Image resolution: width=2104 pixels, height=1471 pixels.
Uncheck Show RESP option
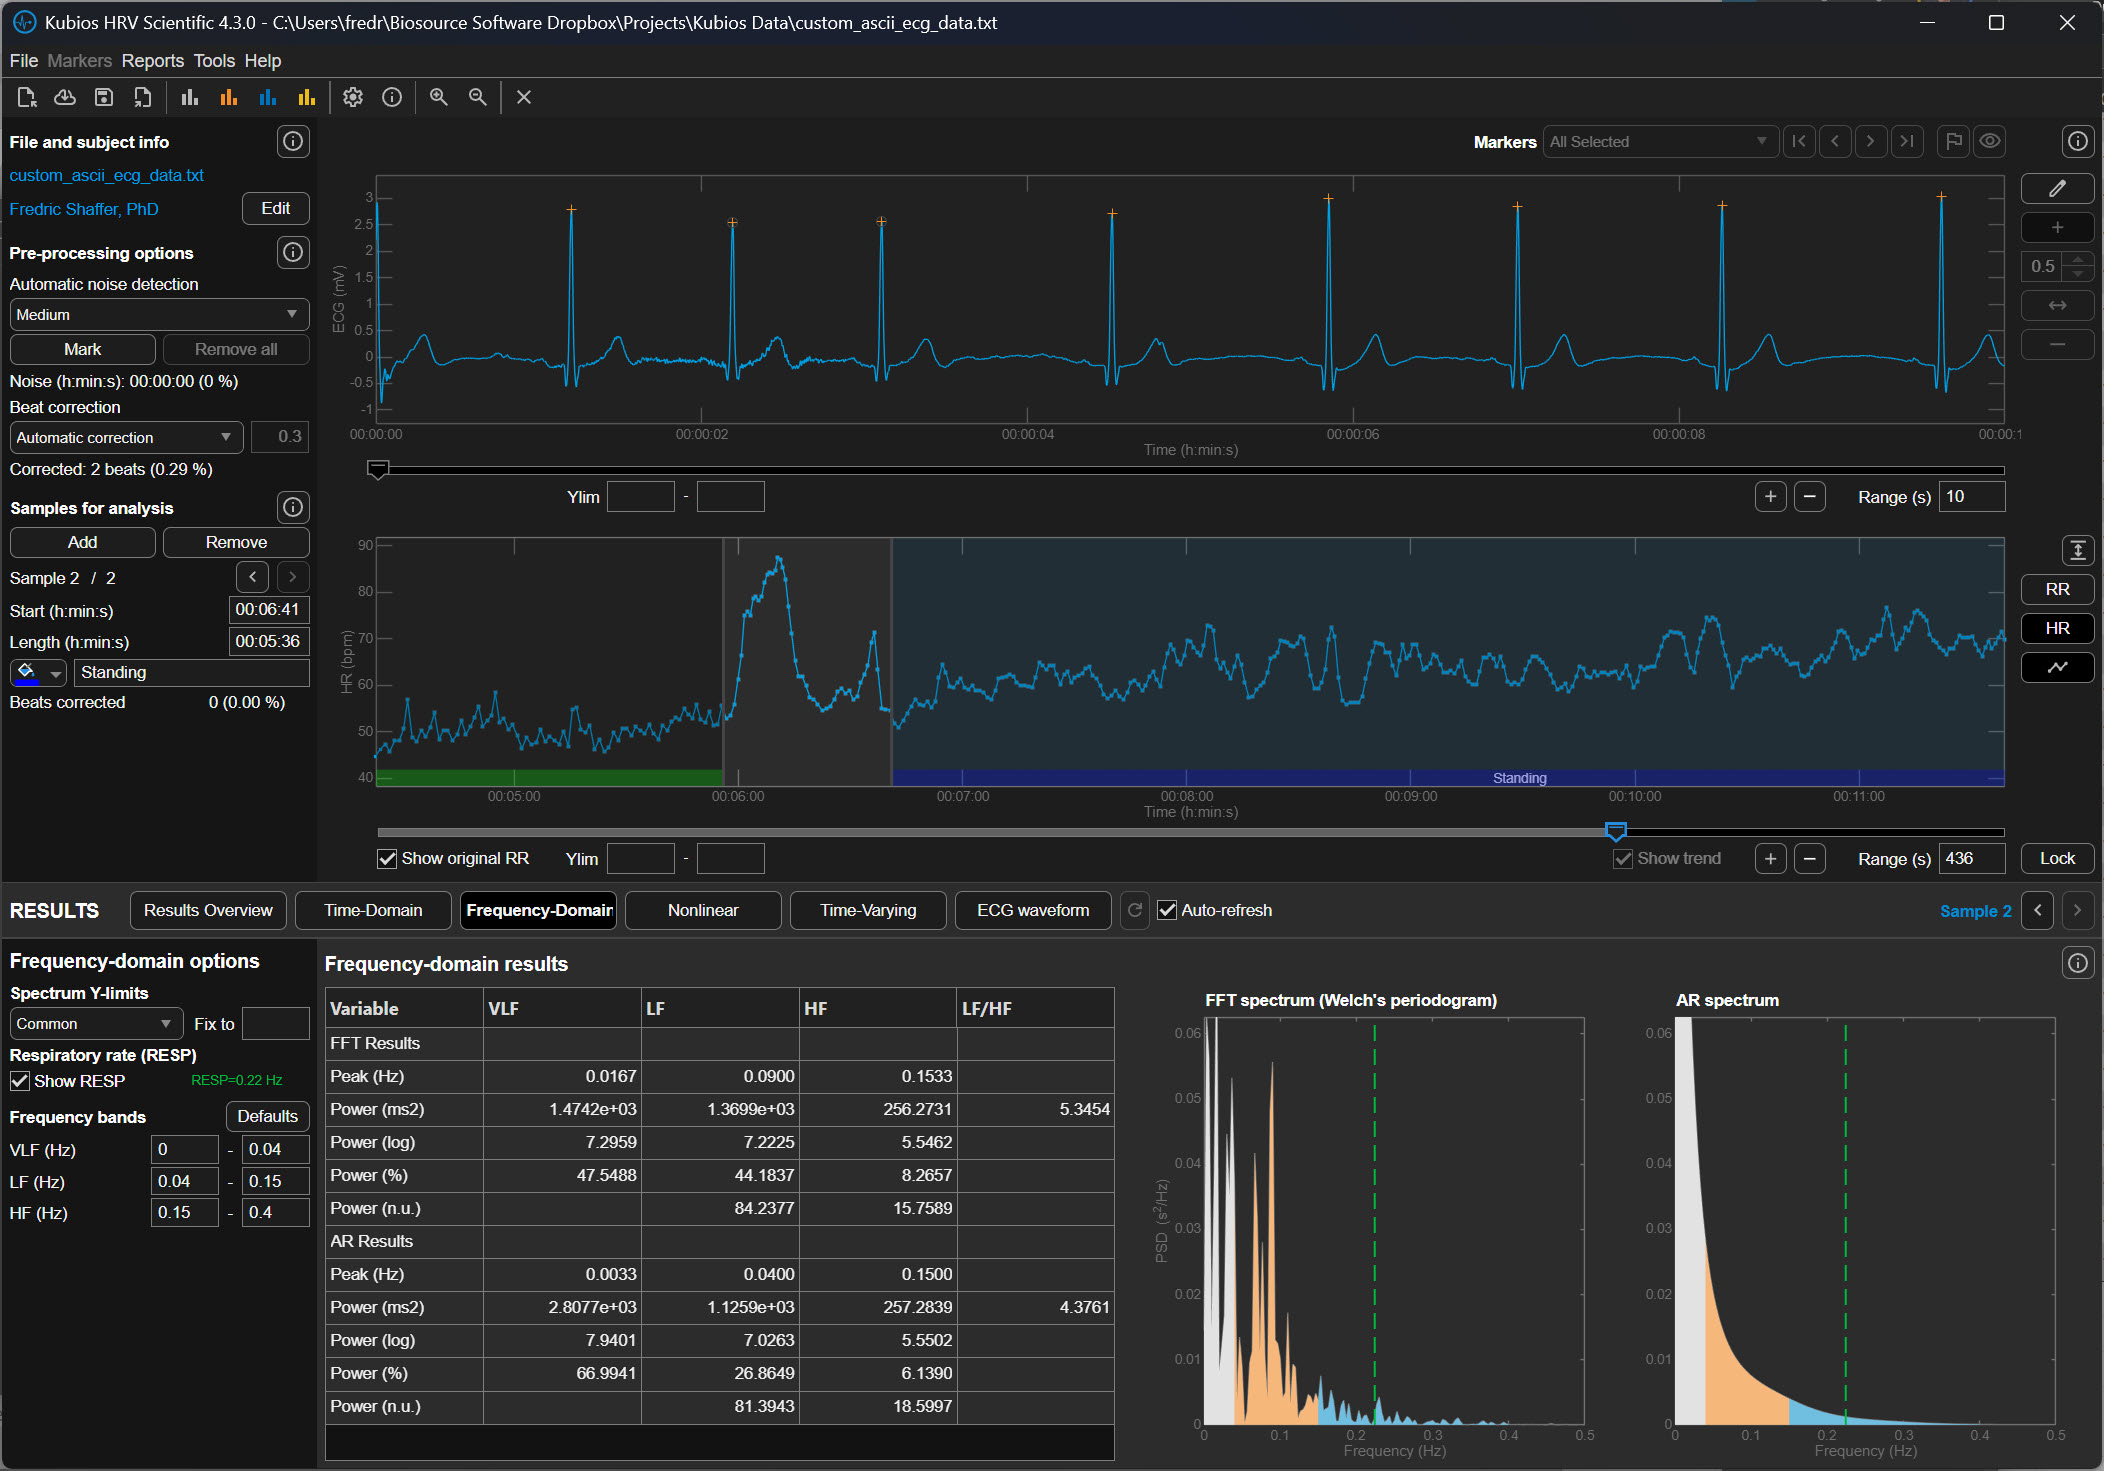[20, 1081]
